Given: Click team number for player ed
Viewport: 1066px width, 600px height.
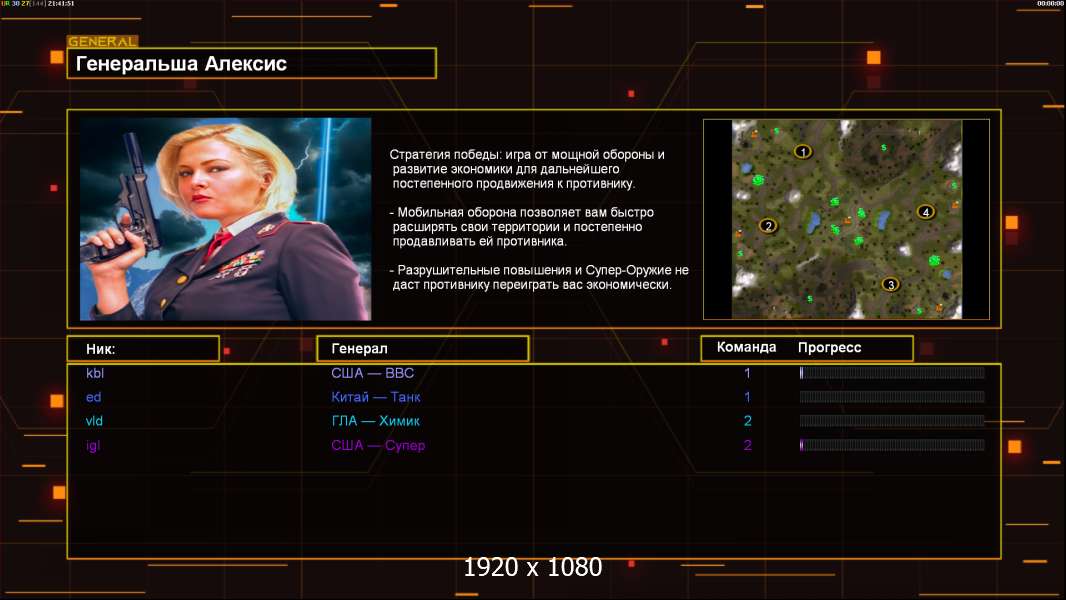Looking at the screenshot, I should pos(747,397).
